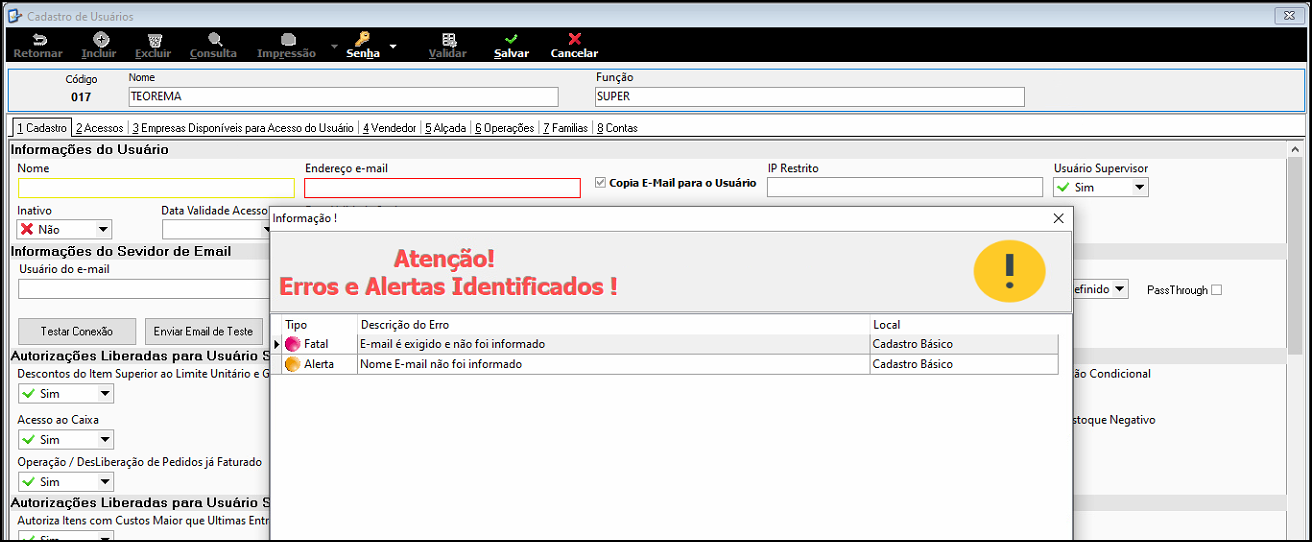Click the Cancelar red X icon

pos(574,39)
